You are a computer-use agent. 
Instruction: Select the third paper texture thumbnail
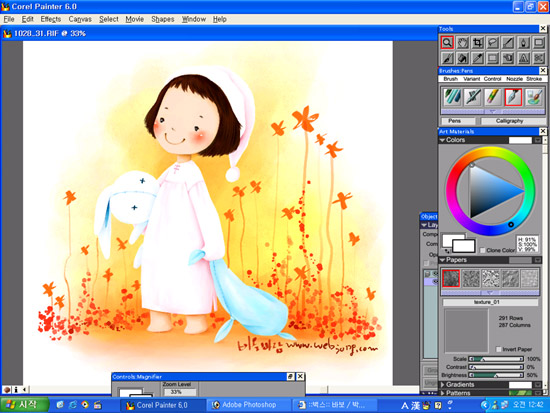(x=490, y=278)
